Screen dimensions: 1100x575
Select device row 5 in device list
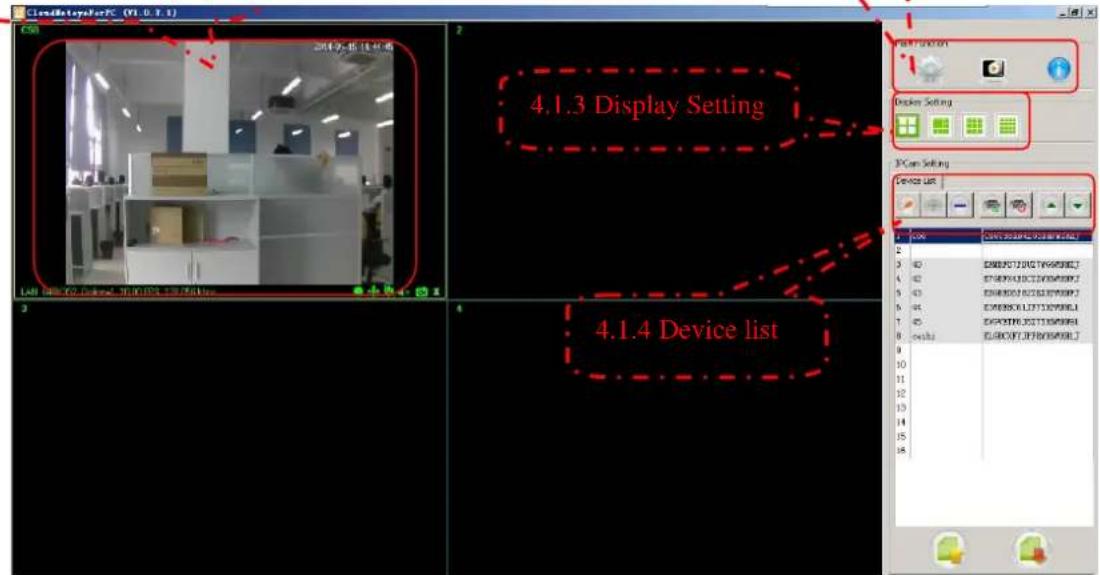(x=993, y=292)
